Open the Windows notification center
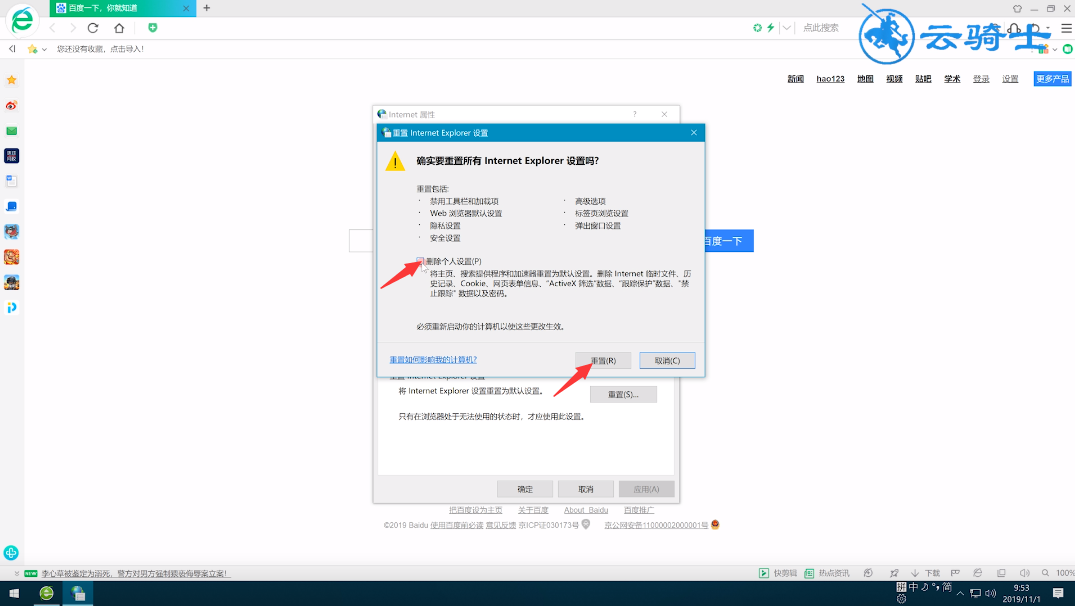This screenshot has width=1075, height=606. [1059, 593]
